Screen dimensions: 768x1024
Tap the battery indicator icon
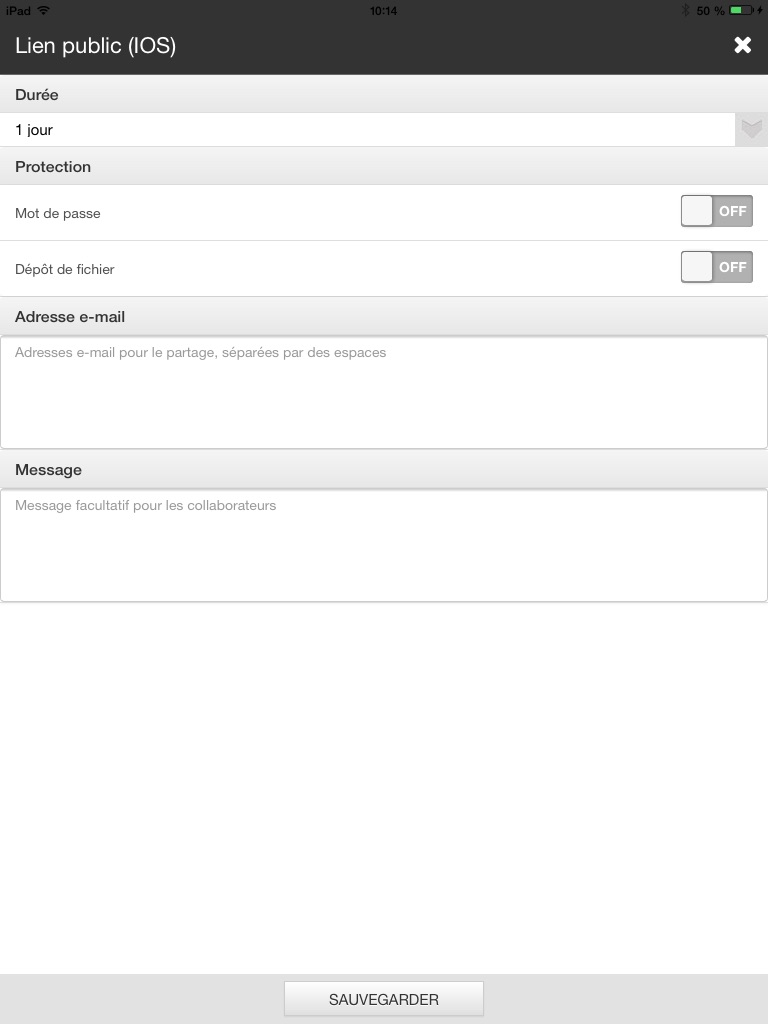pos(742,10)
